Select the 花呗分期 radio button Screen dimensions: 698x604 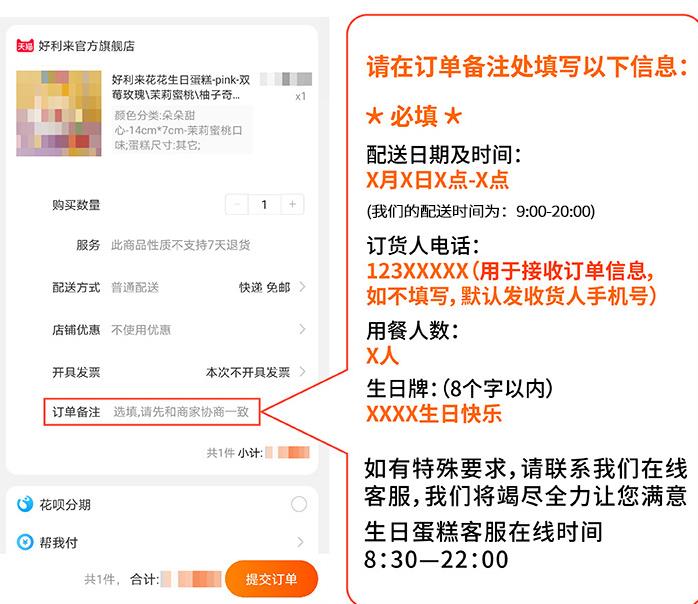tap(299, 504)
